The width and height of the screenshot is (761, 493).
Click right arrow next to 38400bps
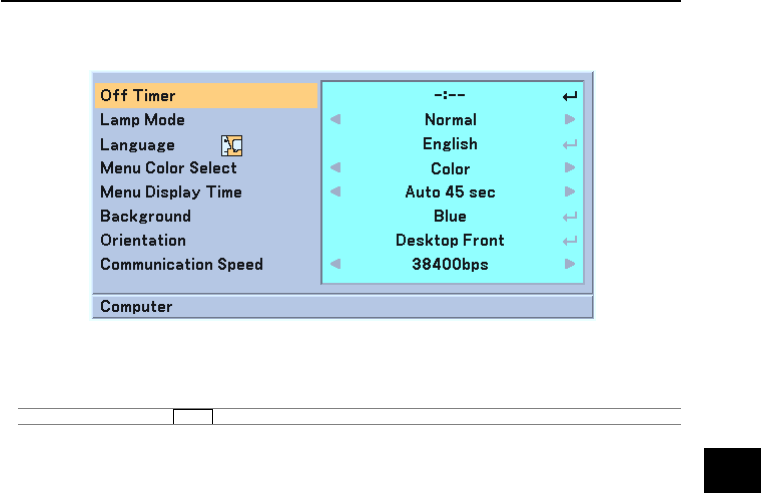coord(570,265)
